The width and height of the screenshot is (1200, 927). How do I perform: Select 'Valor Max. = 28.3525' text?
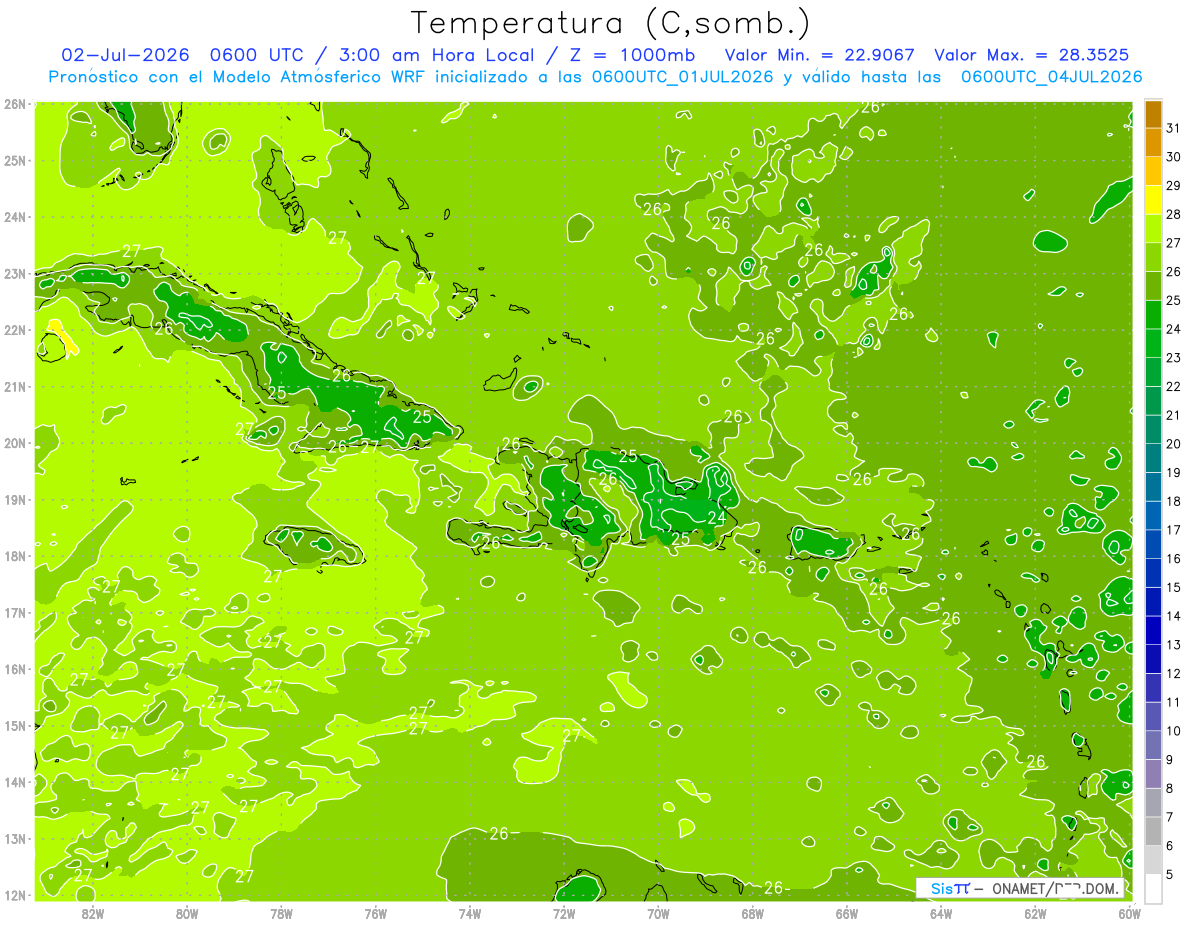coord(1033,54)
